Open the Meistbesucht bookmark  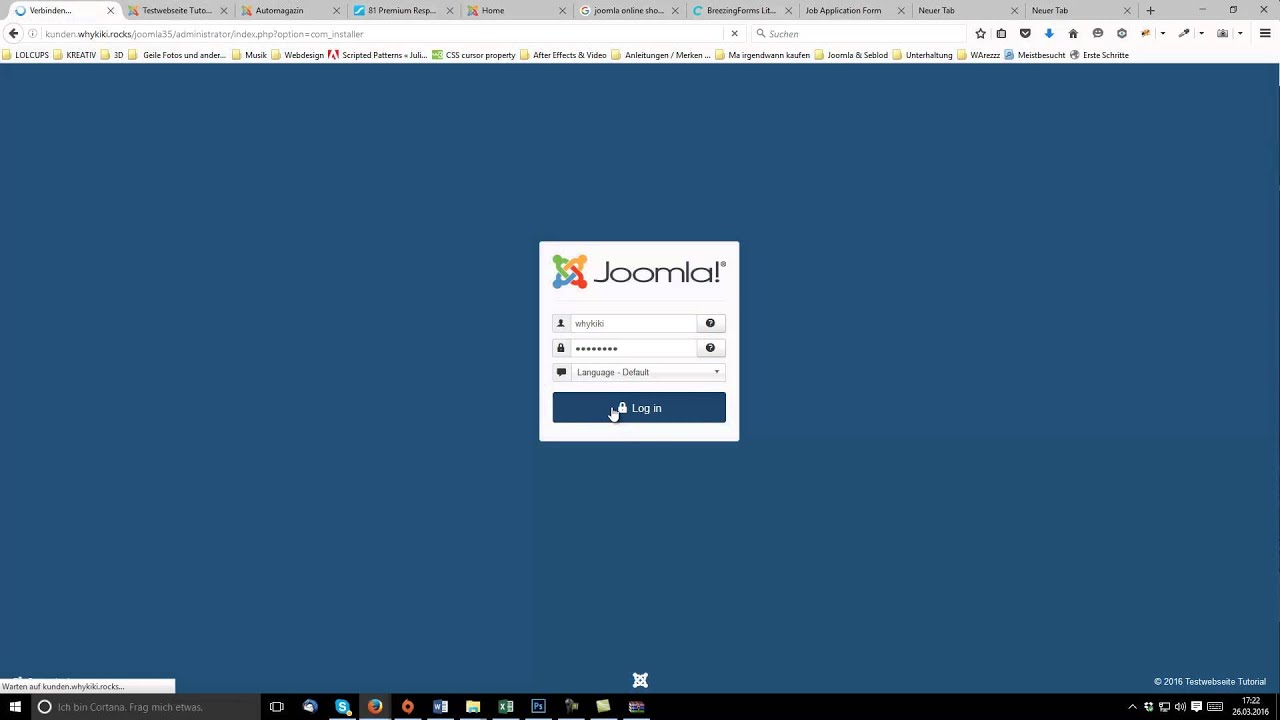[x=1035, y=55]
